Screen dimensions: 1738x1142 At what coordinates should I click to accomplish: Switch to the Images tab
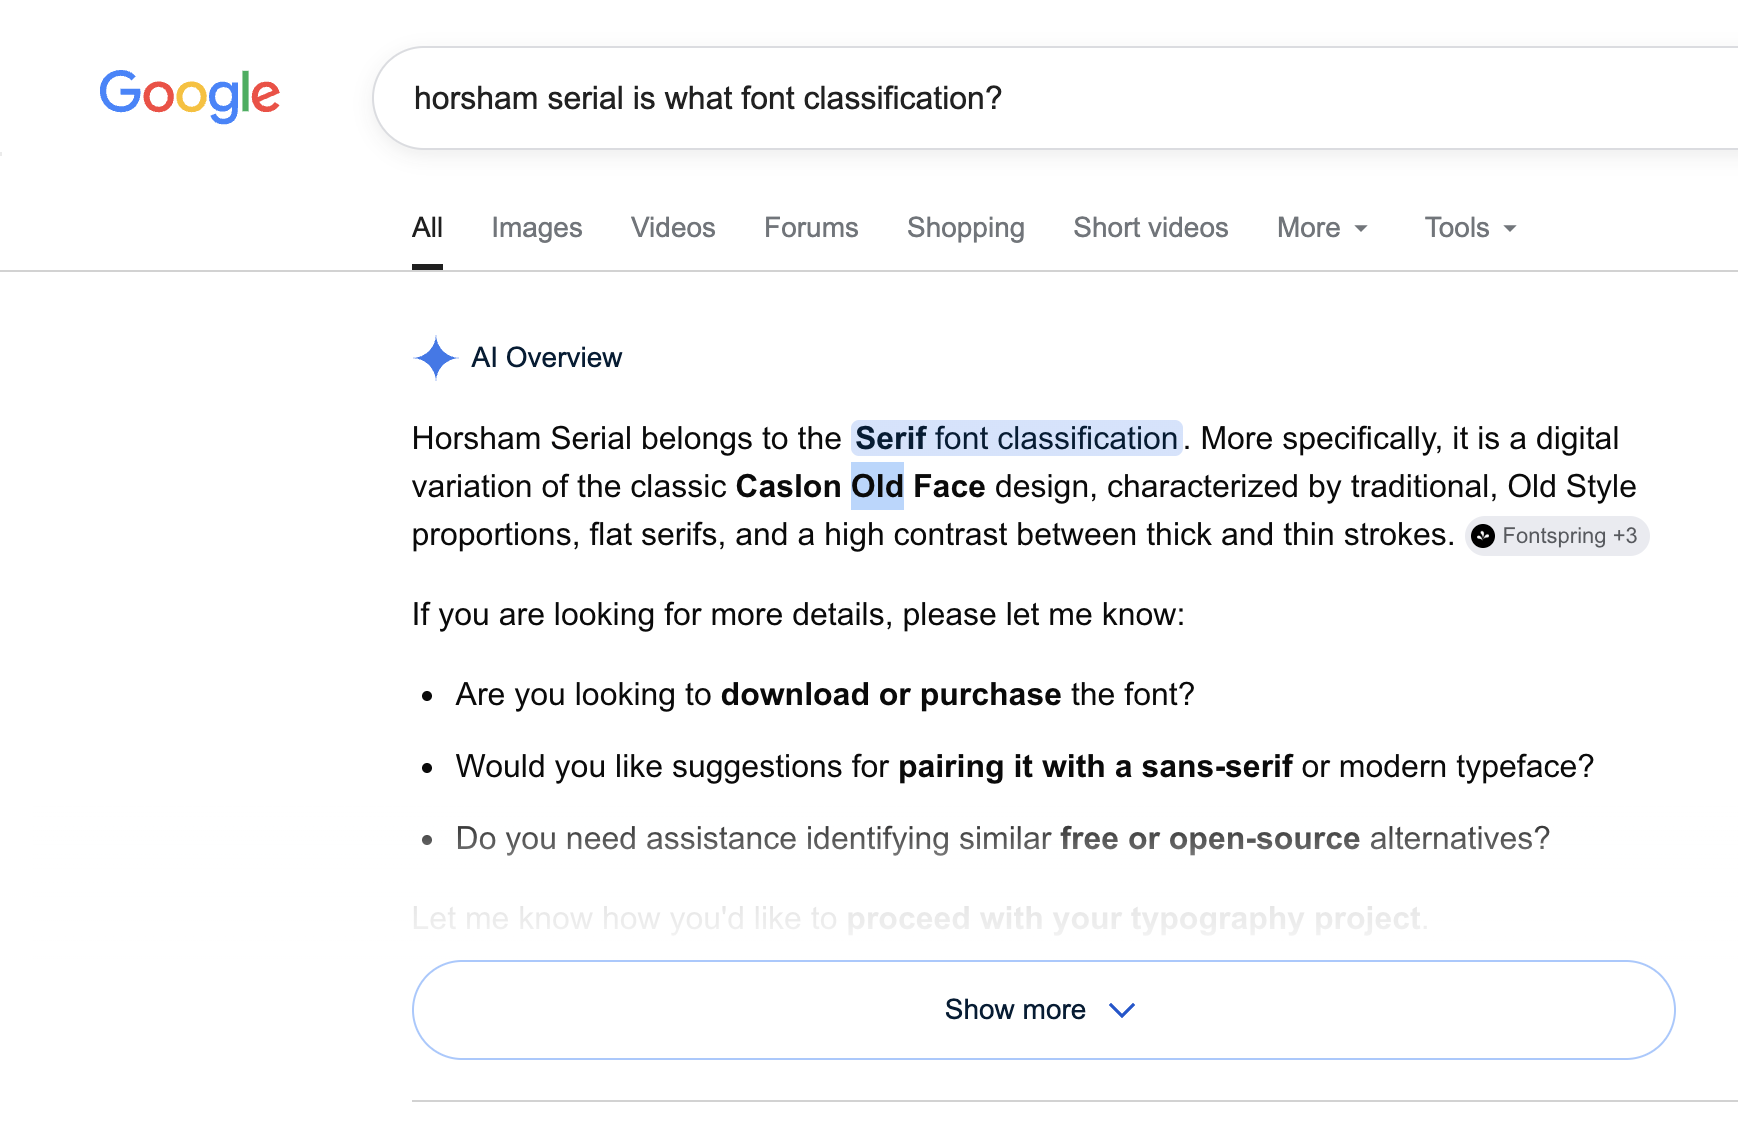[537, 228]
